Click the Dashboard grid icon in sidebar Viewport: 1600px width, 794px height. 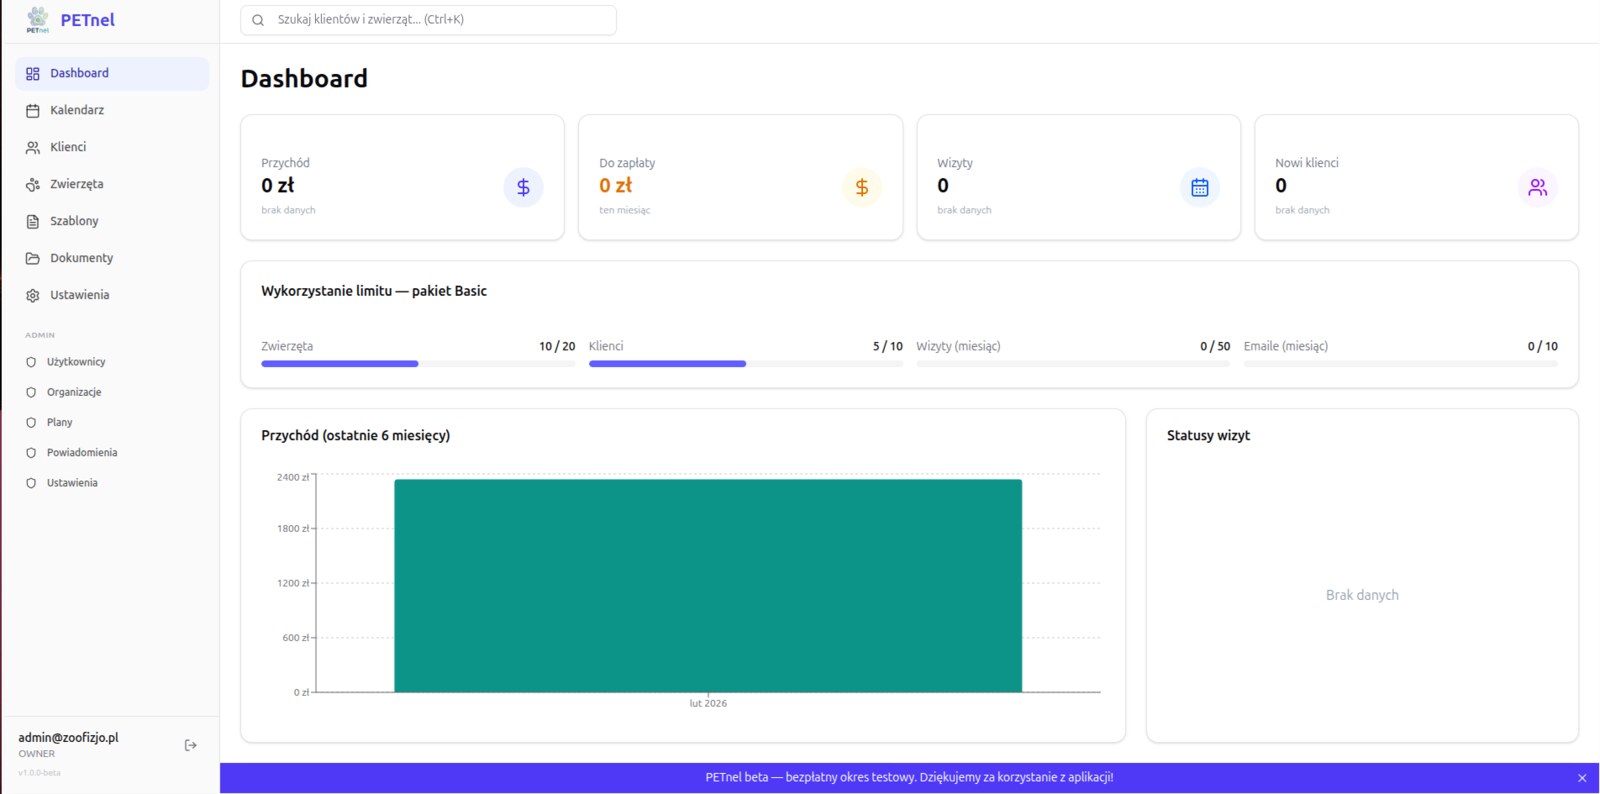[x=33, y=74]
